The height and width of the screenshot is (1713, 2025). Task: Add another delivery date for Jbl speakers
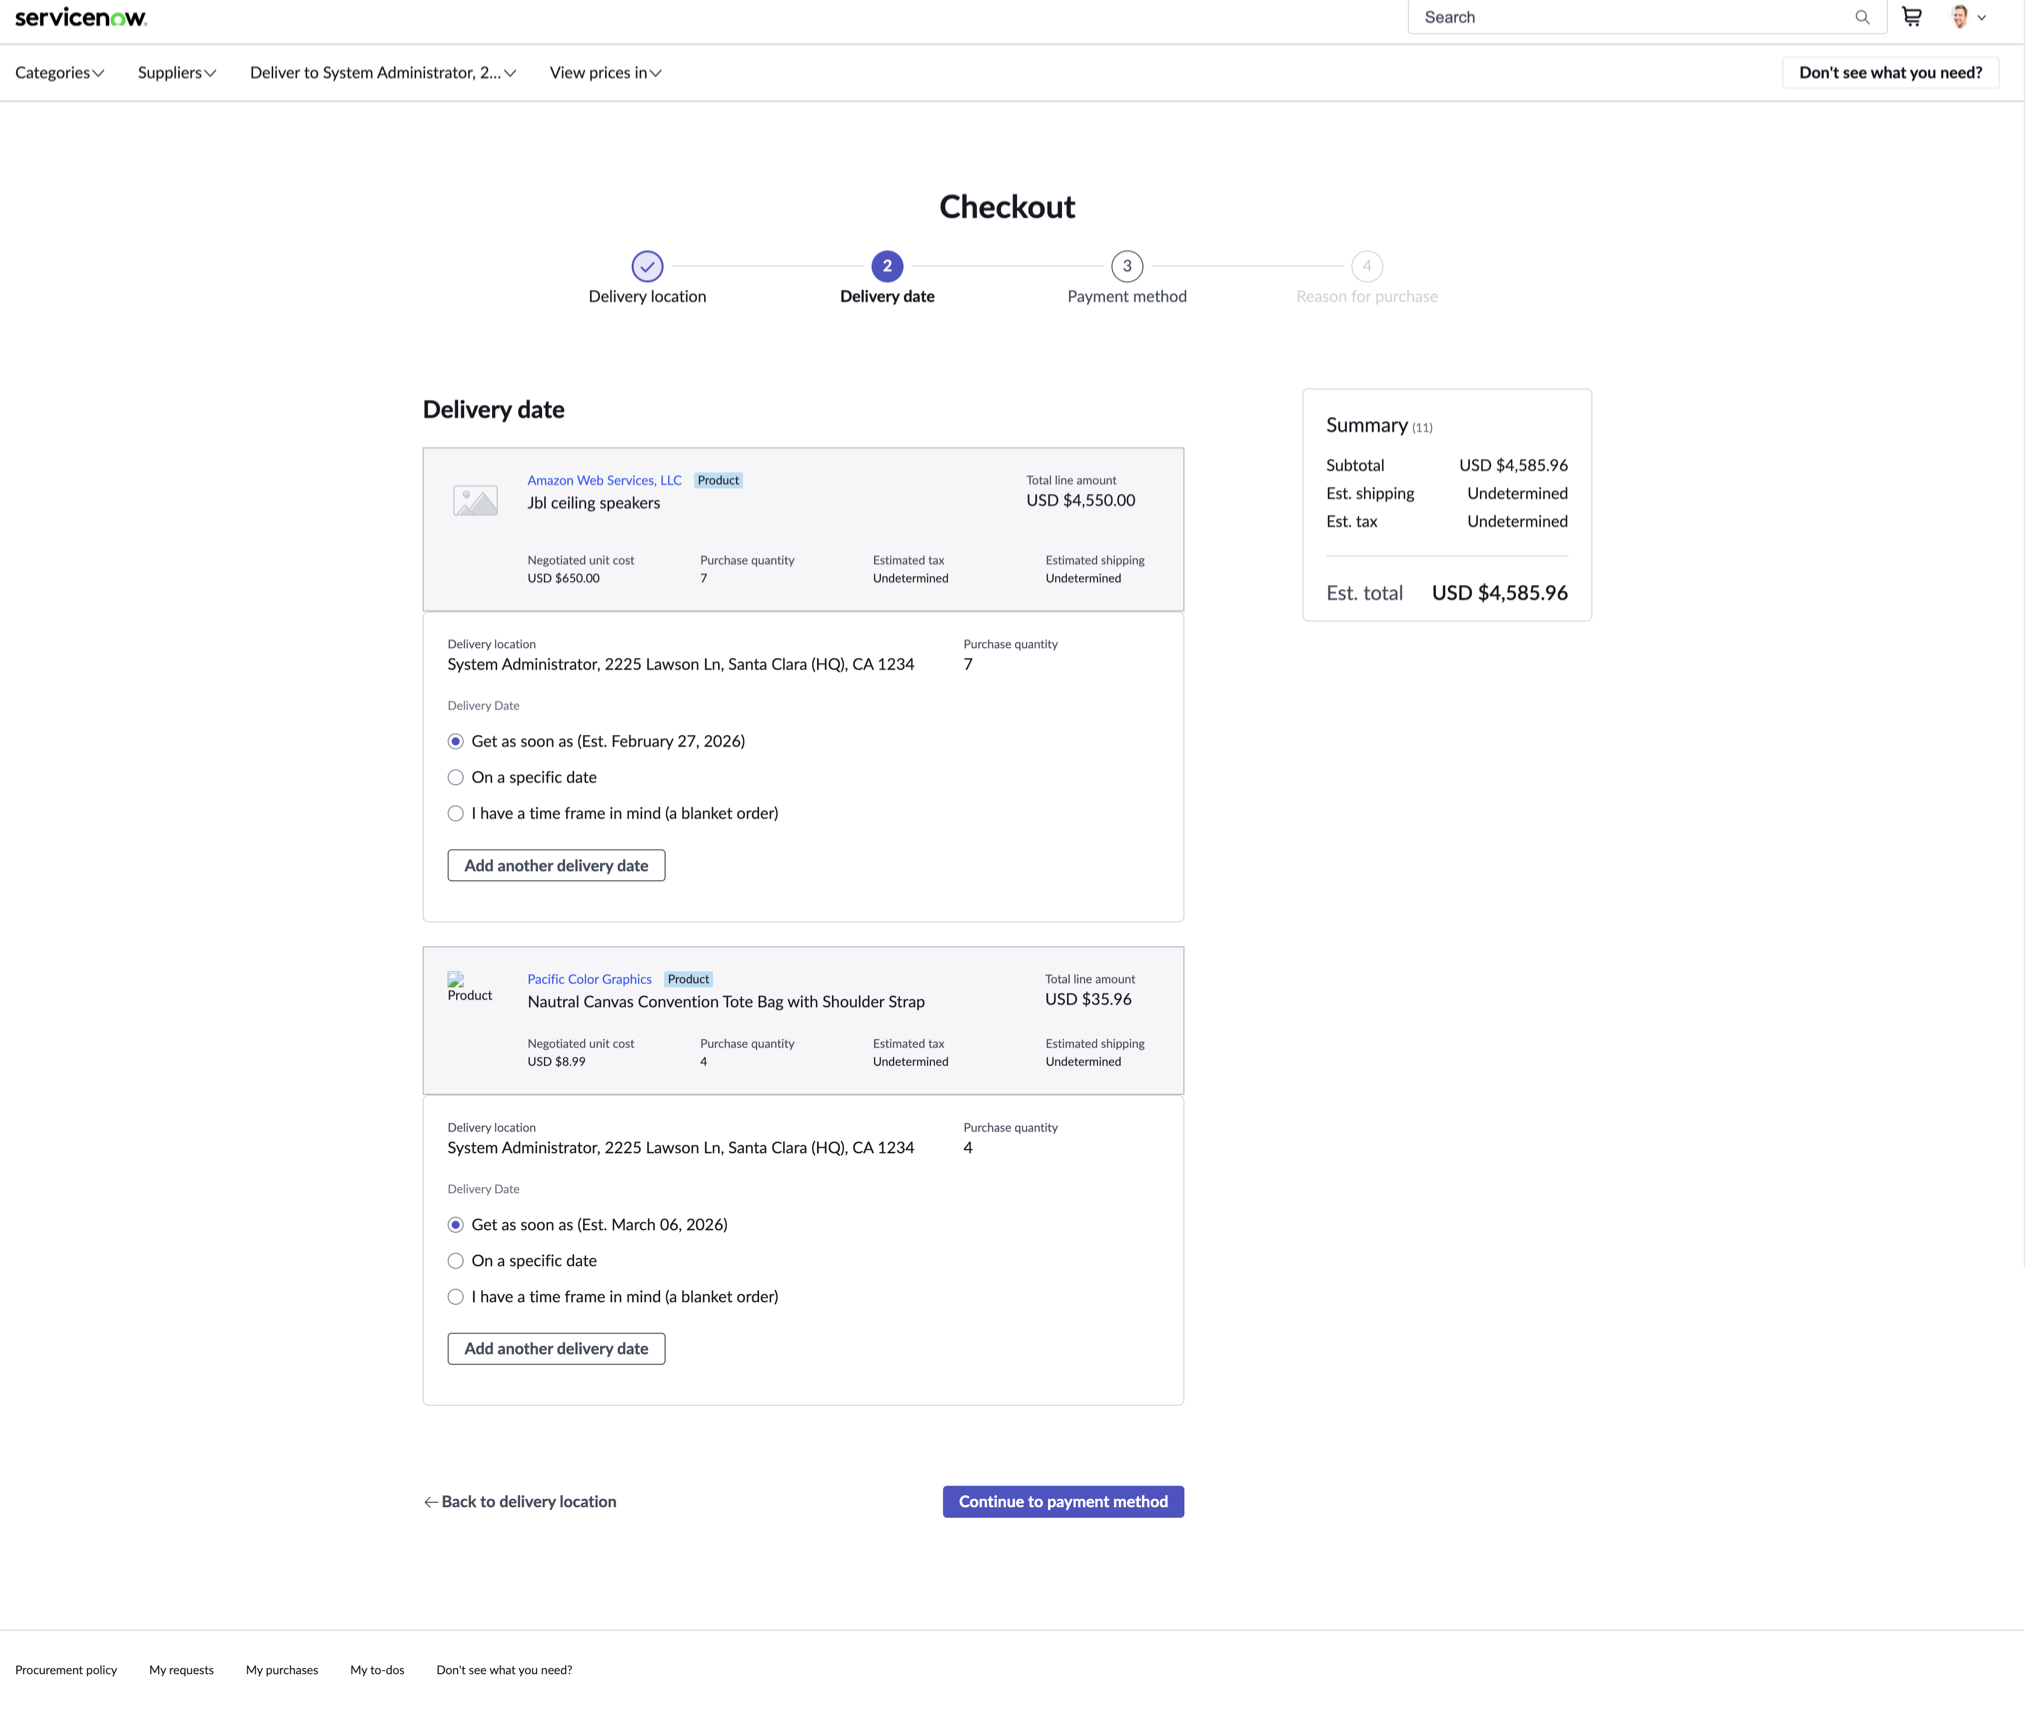(556, 866)
